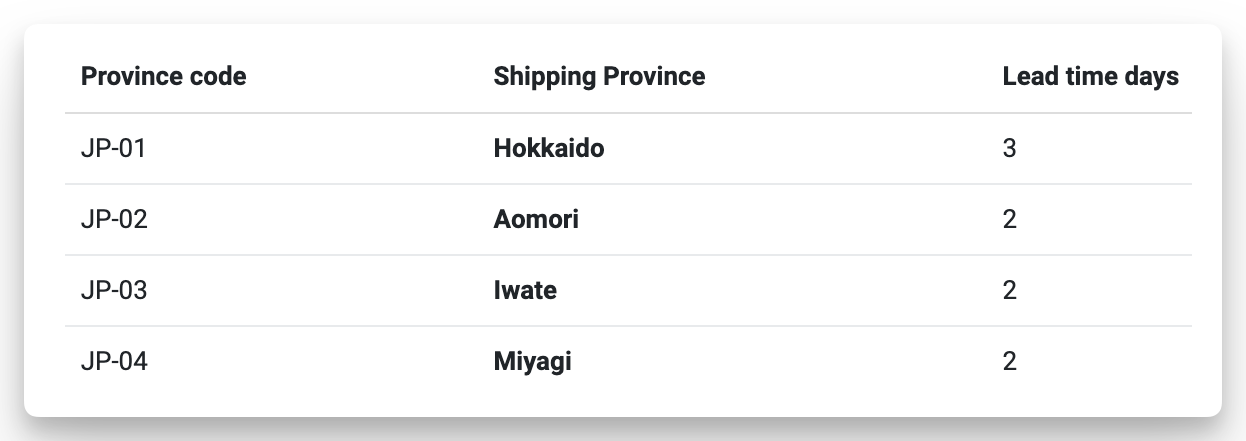Click Hokkaido's lead time value 3
This screenshot has height=441, width=1246.
1009,149
